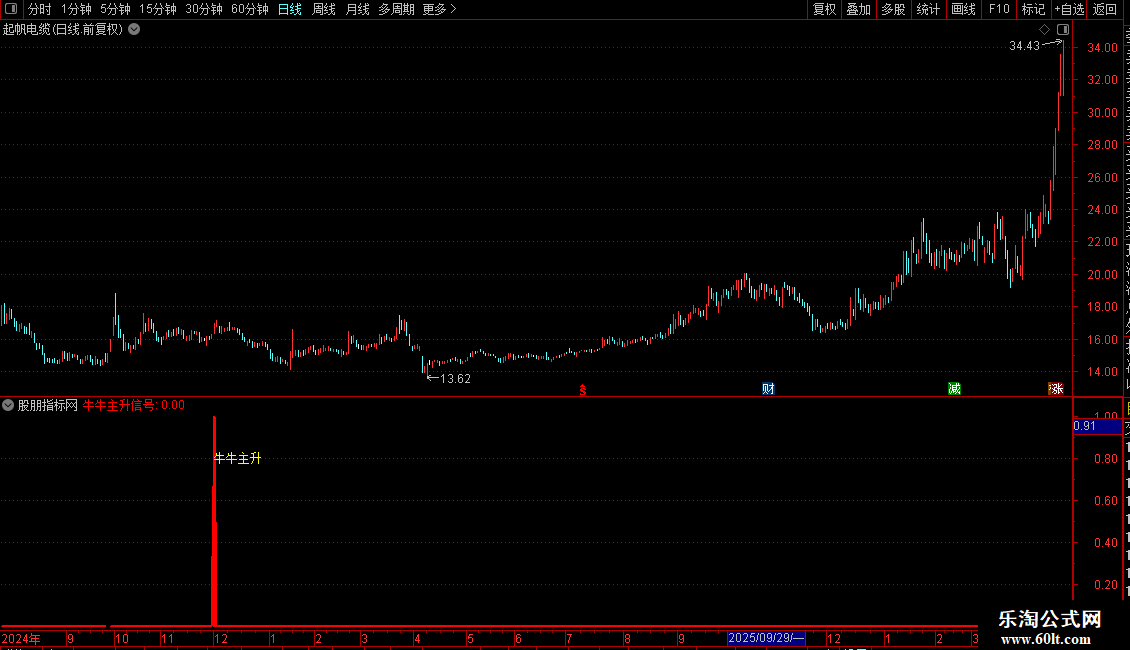Click the 起帆电缆(日线.前复权) chart title
This screenshot has height=650, width=1130.
63,30
